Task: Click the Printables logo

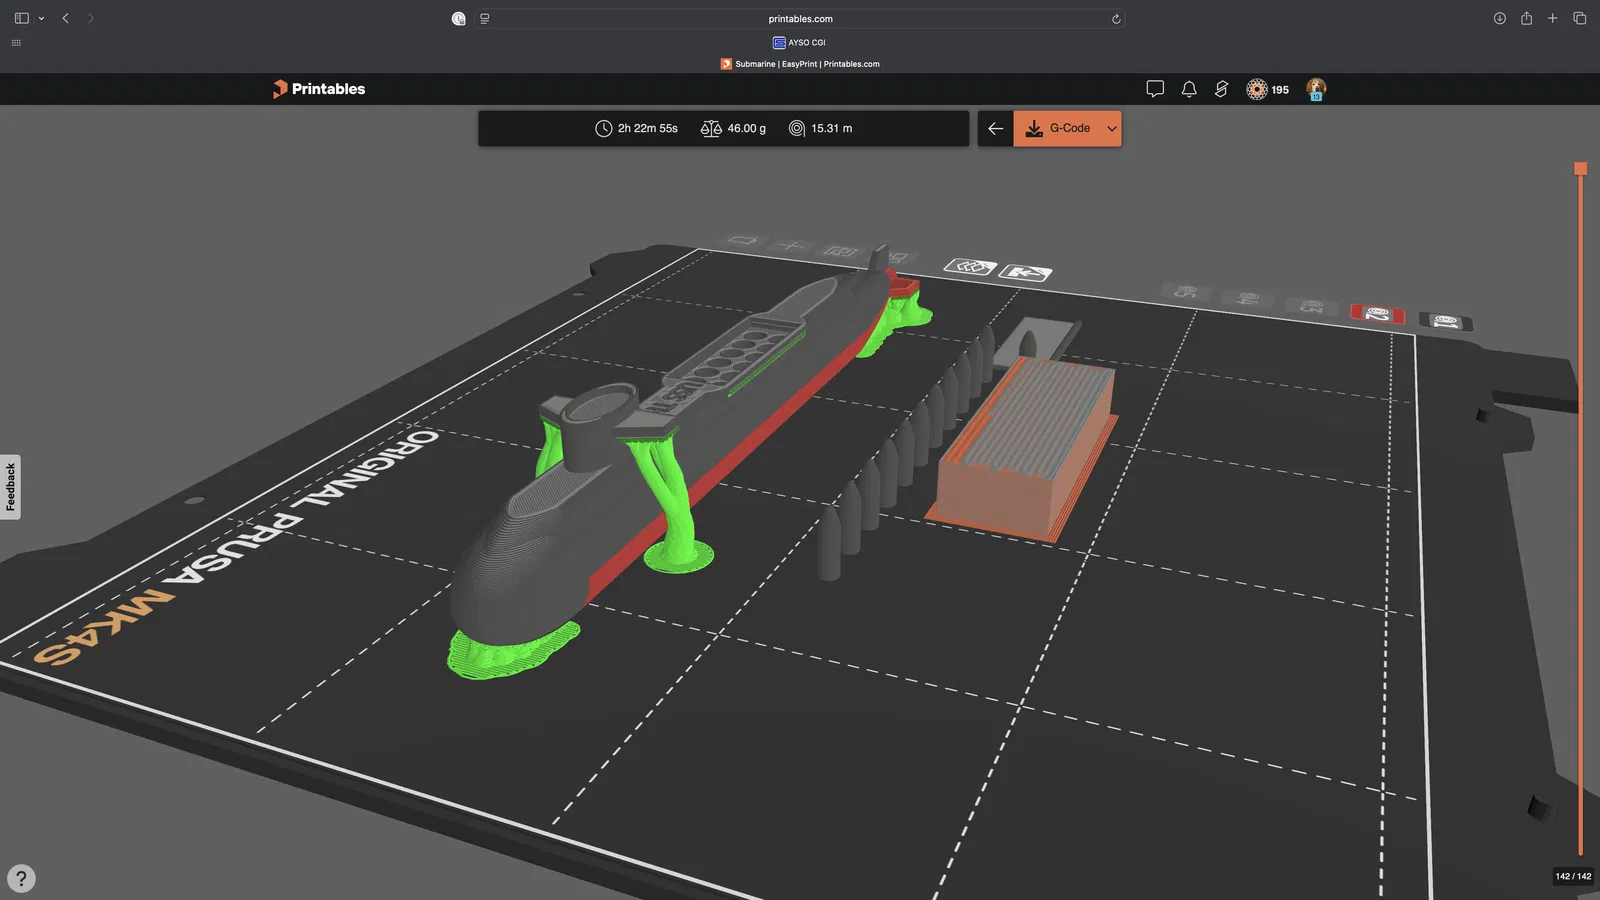Action: (x=319, y=89)
